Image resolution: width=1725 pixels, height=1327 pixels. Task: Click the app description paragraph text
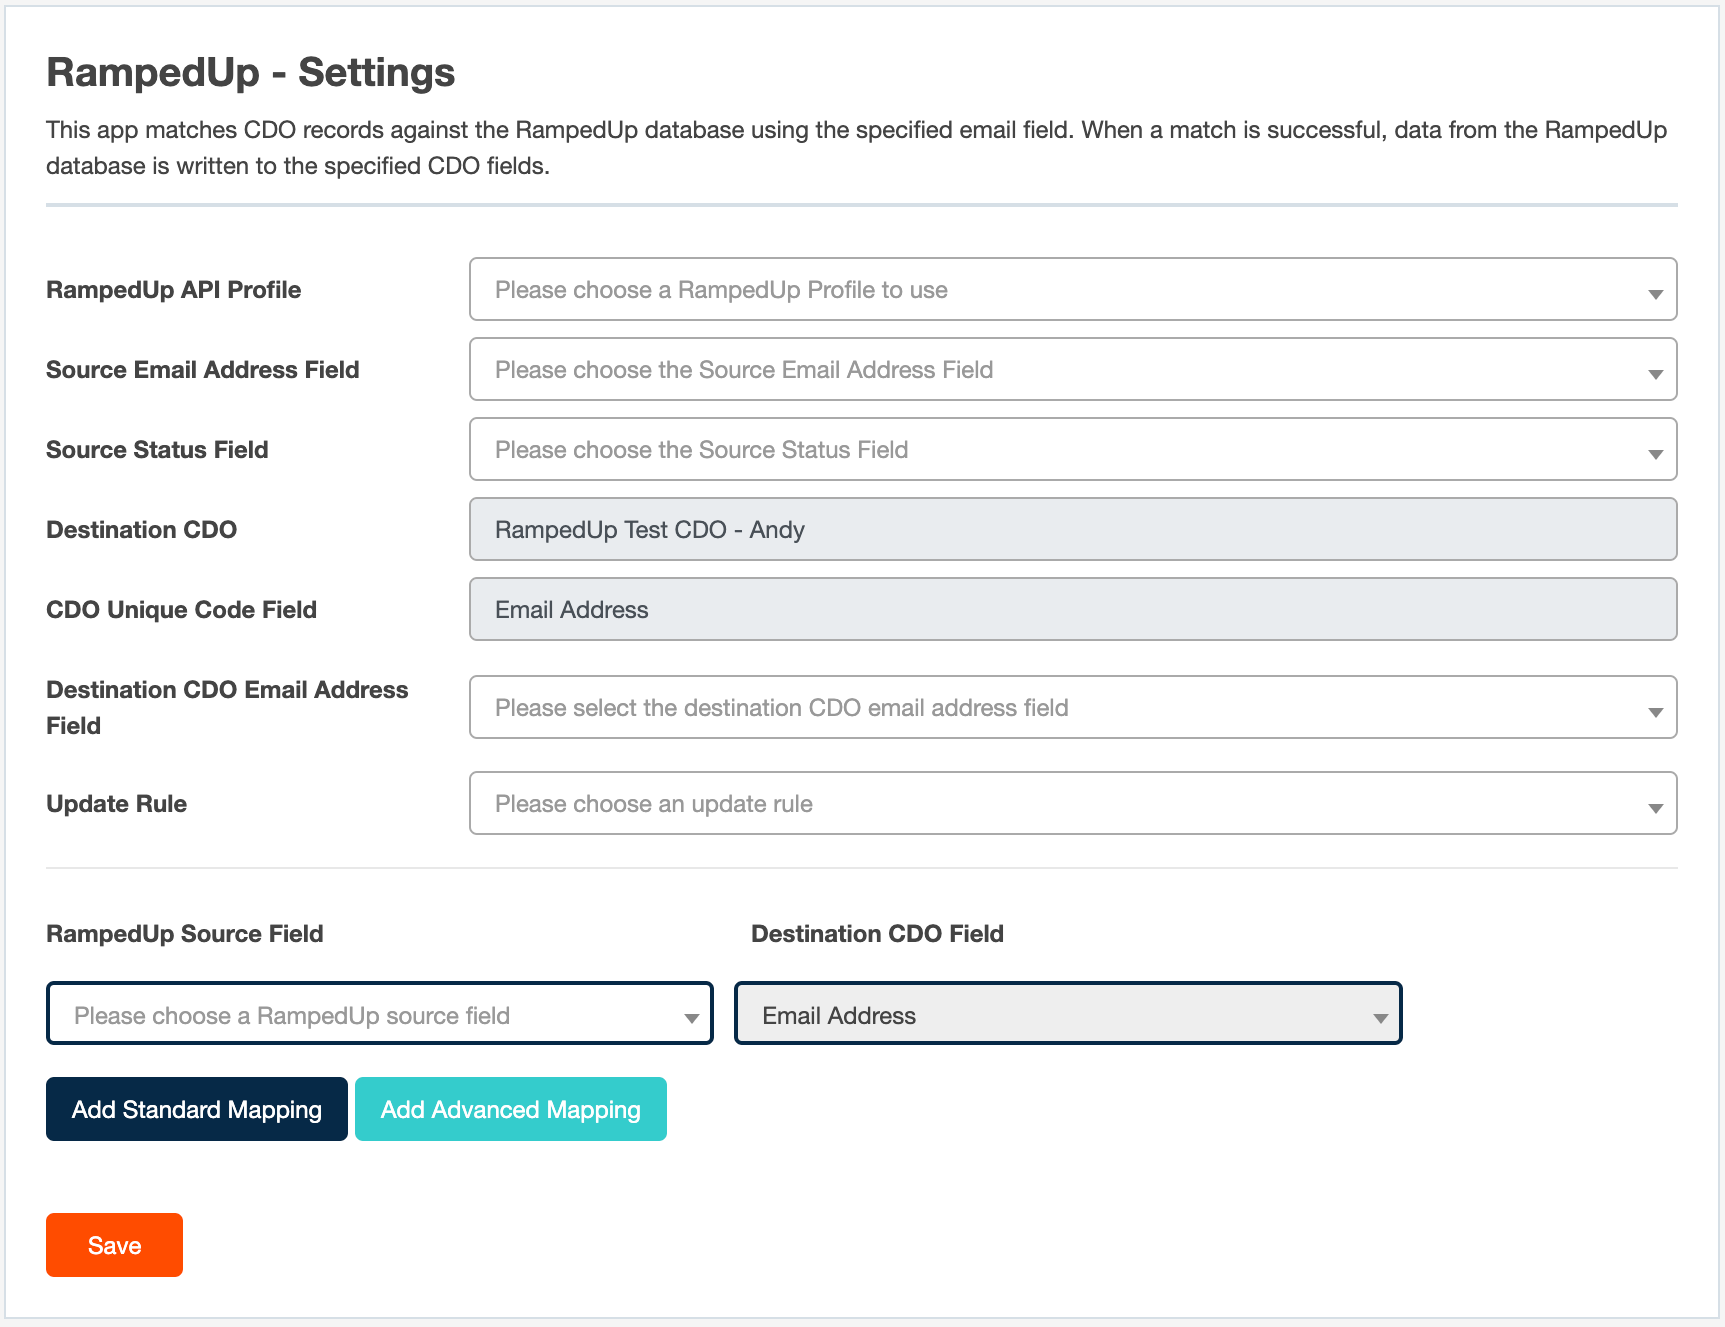857,148
